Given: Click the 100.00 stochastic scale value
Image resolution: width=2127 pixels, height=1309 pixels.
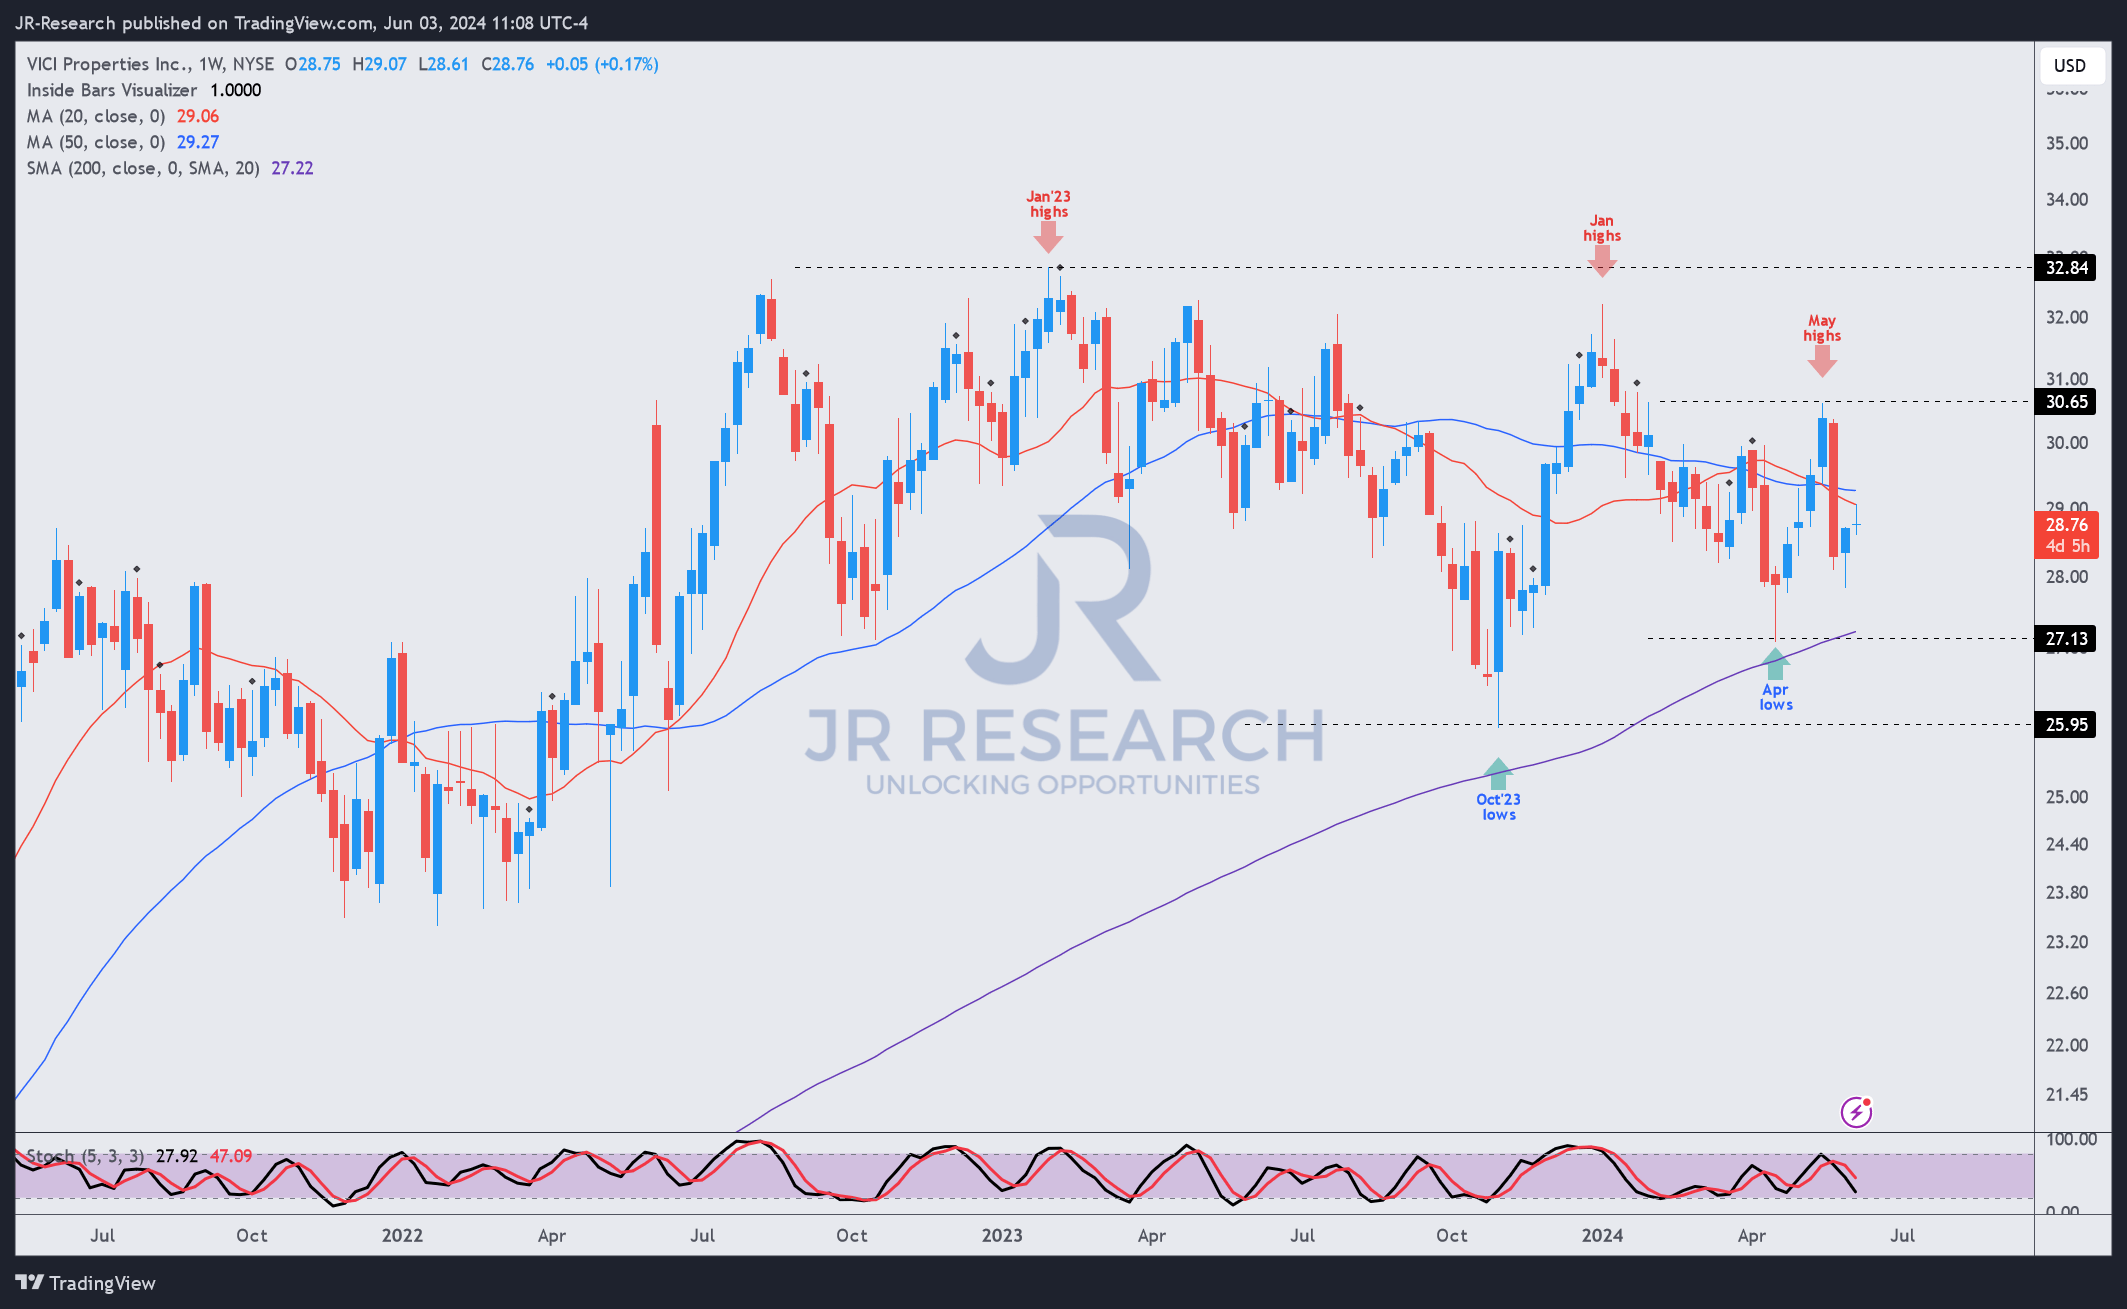Looking at the screenshot, I should pyautogui.click(x=2071, y=1139).
